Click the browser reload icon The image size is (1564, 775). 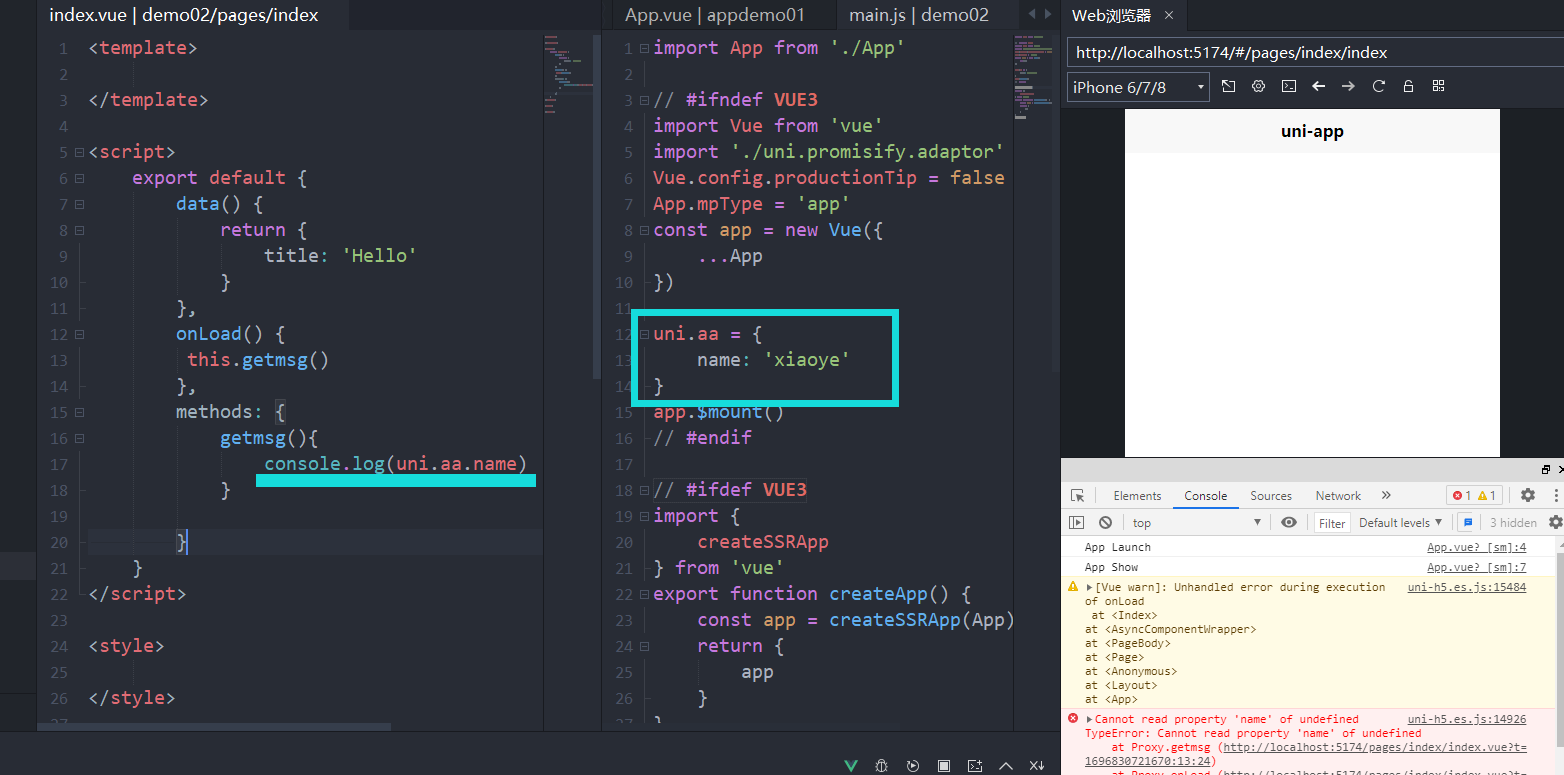(1378, 87)
